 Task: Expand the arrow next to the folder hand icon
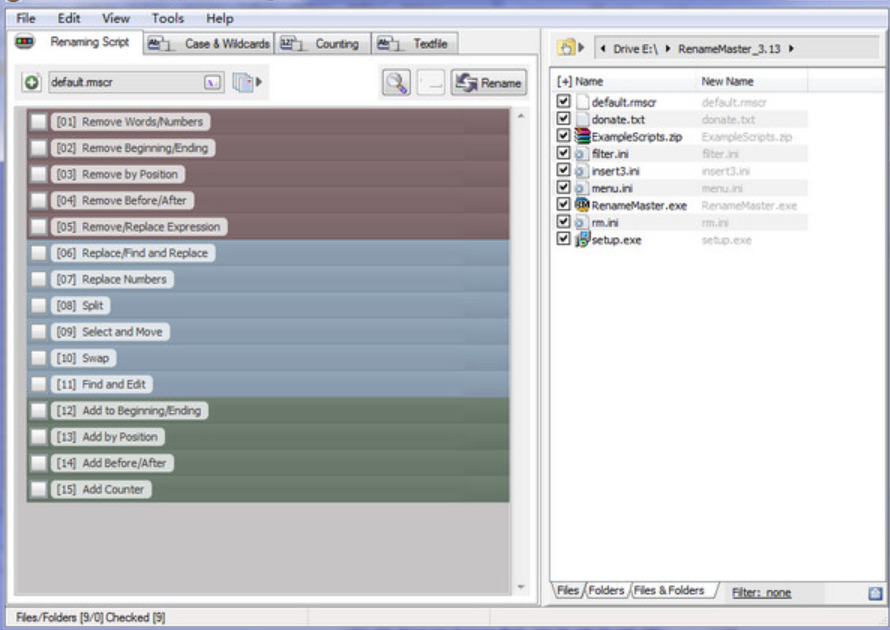tap(581, 48)
